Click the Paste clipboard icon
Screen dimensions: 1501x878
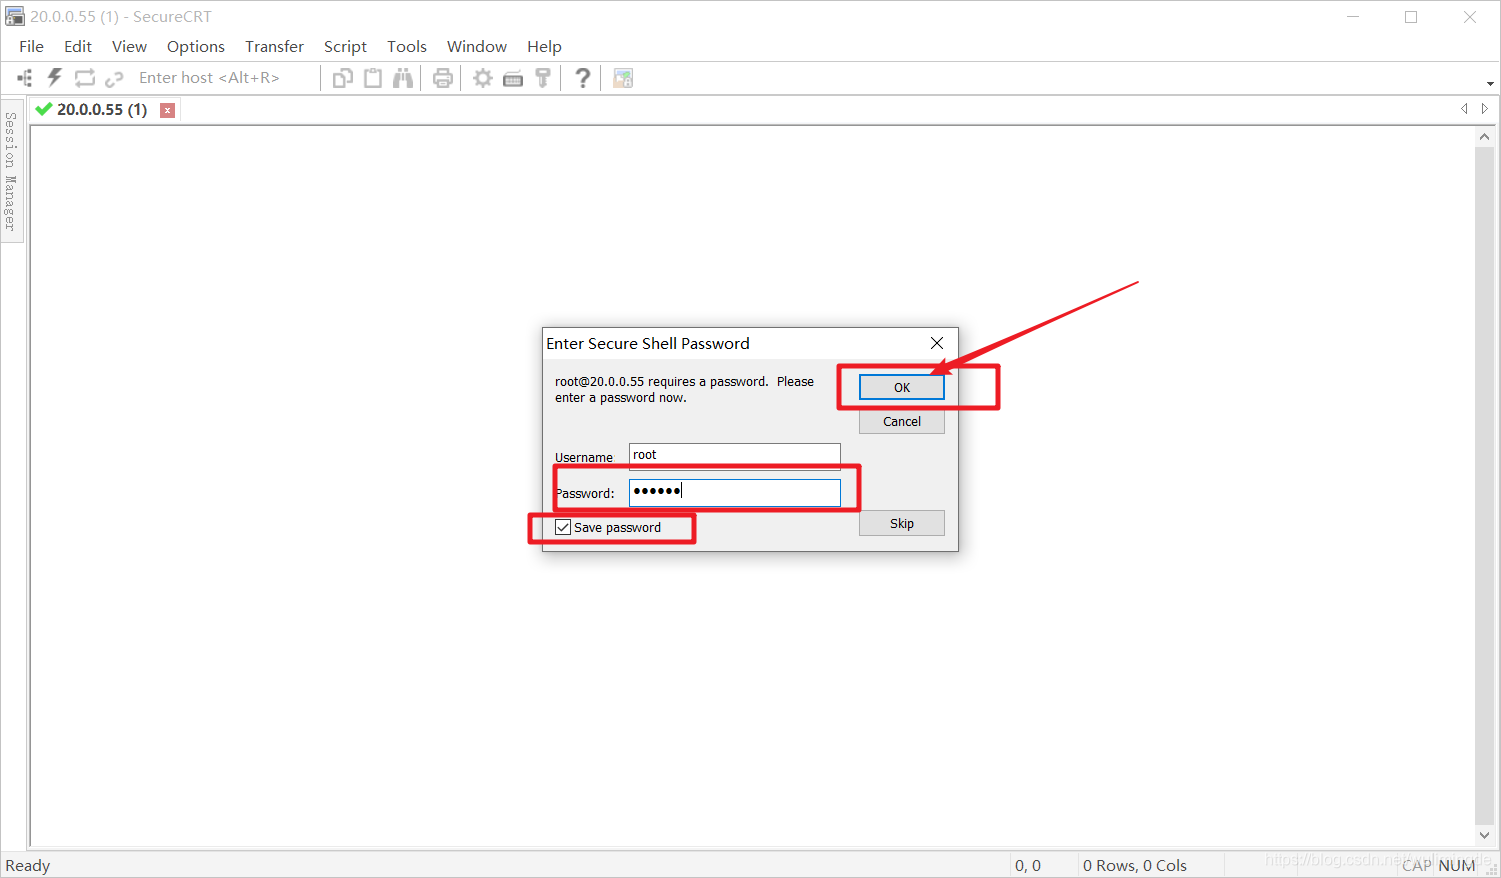(x=373, y=78)
